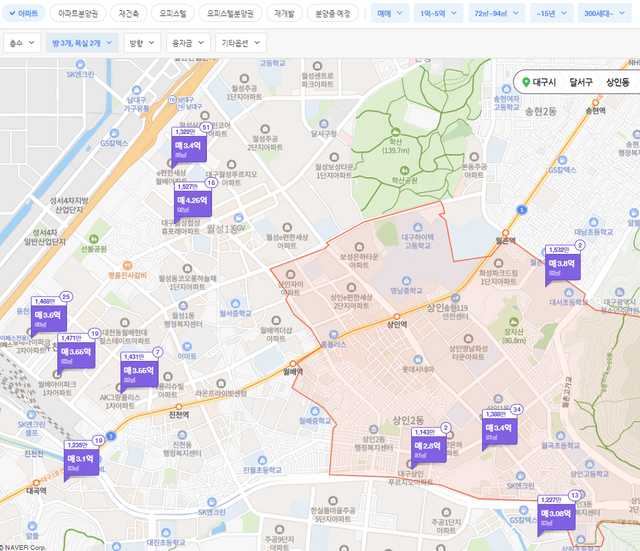Image resolution: width=640 pixels, height=551 pixels.
Task: Click the 월배역 subway station marker
Action: (x=293, y=364)
